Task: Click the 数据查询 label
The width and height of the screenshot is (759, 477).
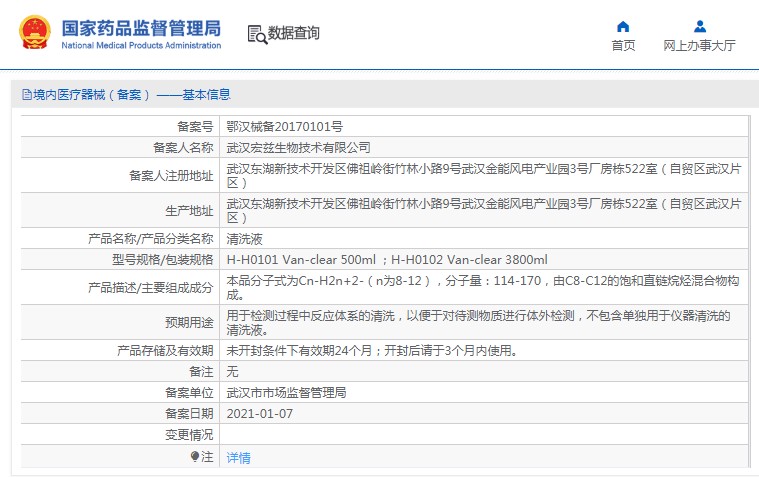Action: click(294, 33)
